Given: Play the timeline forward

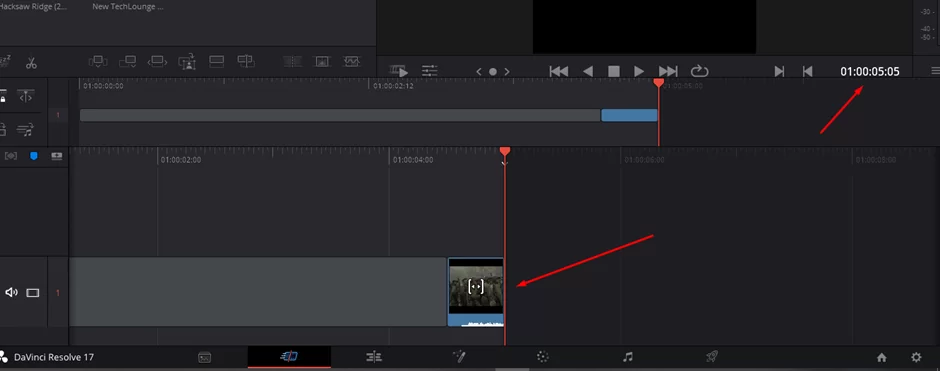Looking at the screenshot, I should coord(639,71).
